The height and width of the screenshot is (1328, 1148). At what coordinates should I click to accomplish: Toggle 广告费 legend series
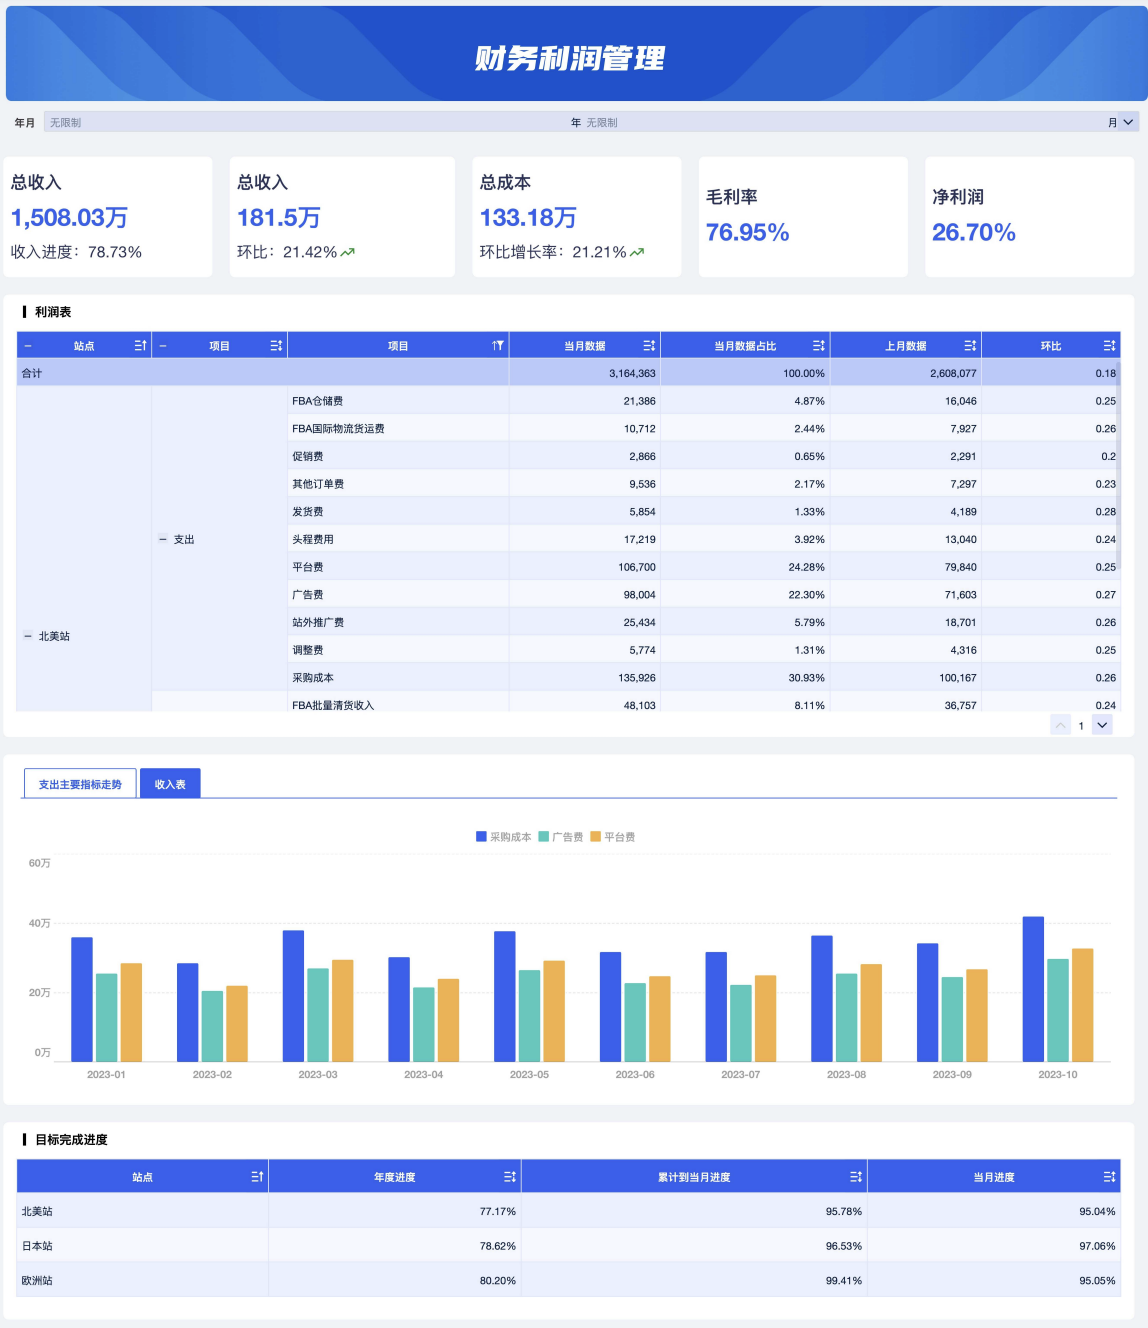(x=561, y=837)
